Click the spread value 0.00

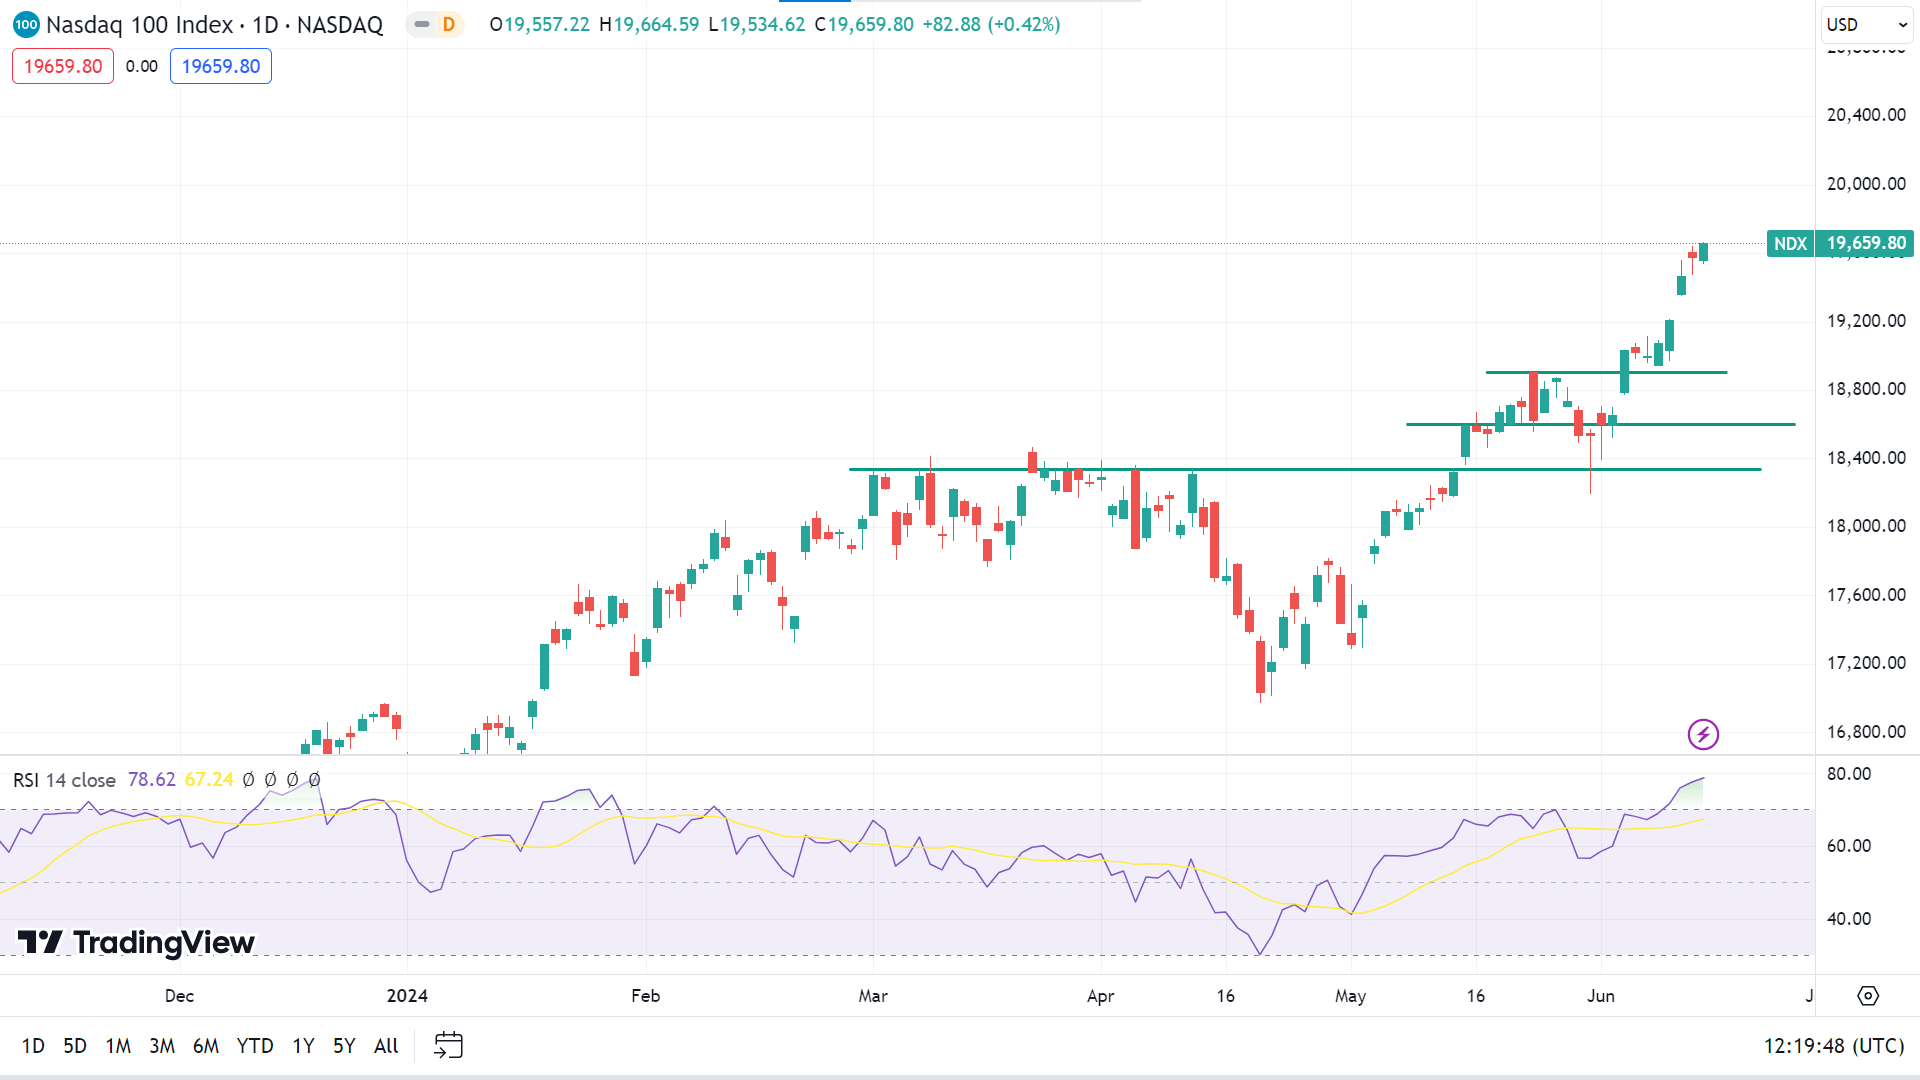click(142, 66)
